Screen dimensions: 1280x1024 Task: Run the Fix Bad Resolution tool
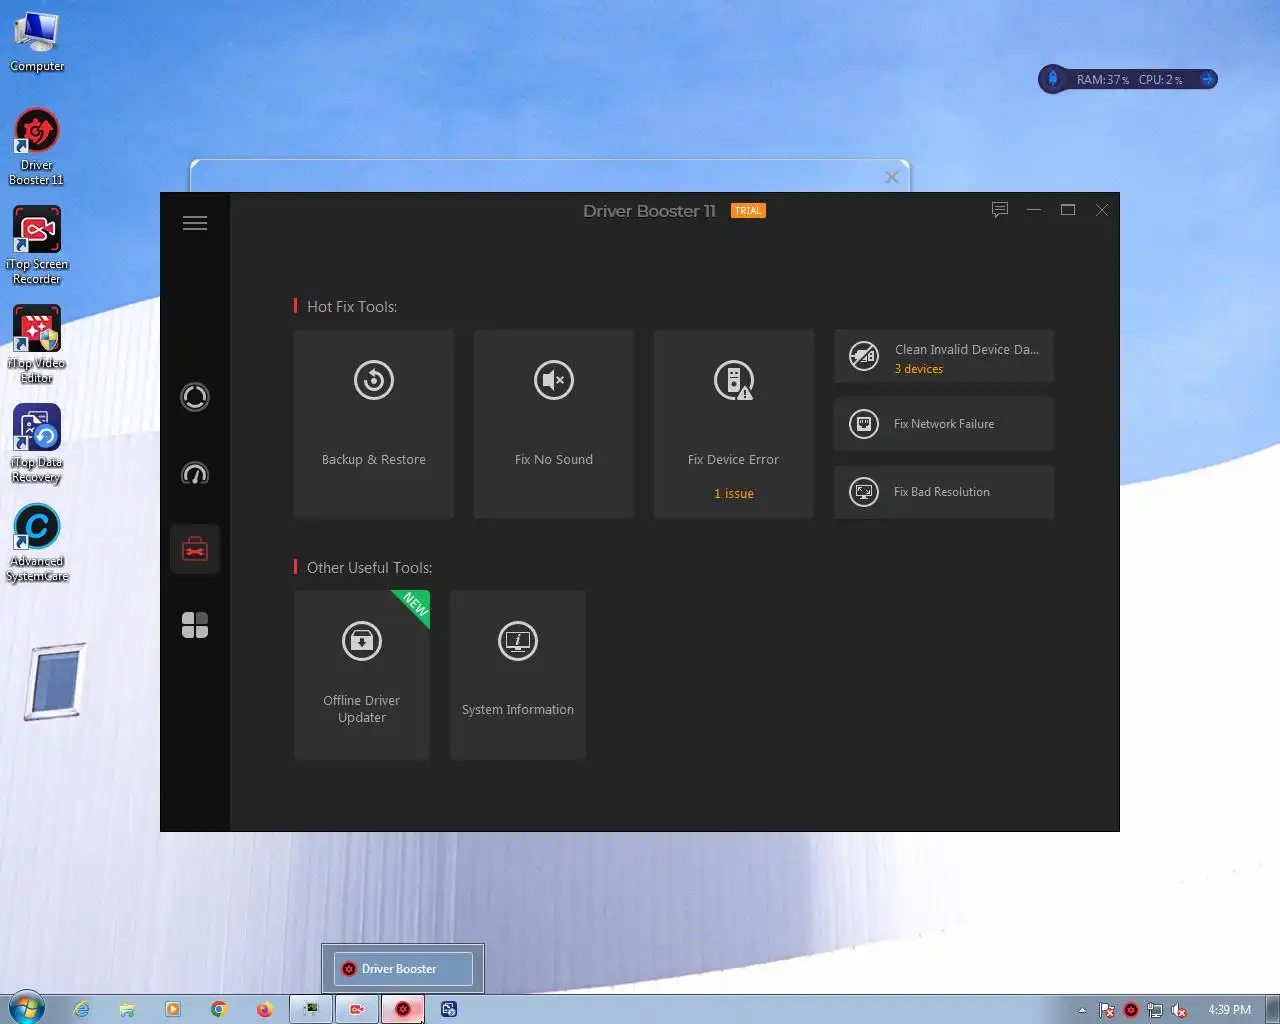[944, 492]
